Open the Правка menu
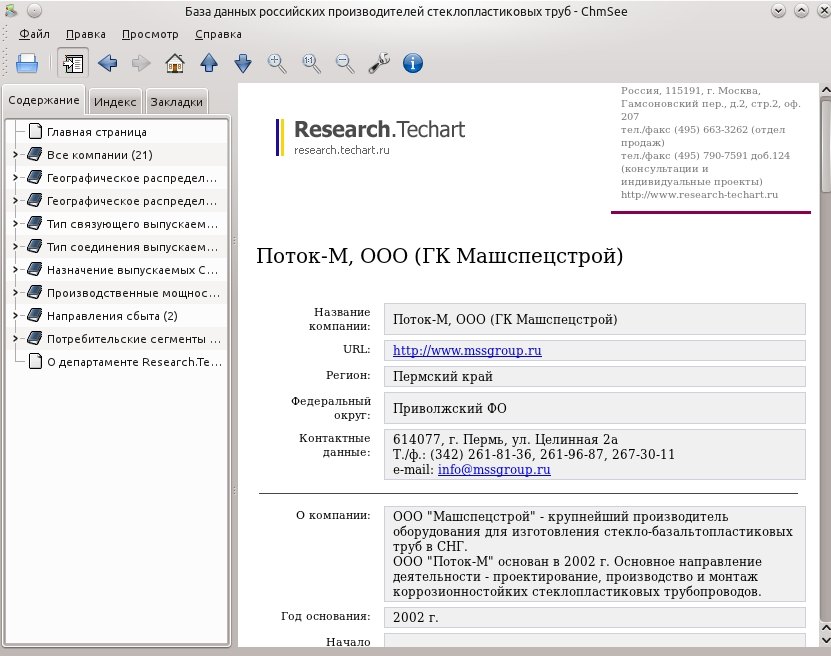Image resolution: width=831 pixels, height=656 pixels. pyautogui.click(x=85, y=34)
